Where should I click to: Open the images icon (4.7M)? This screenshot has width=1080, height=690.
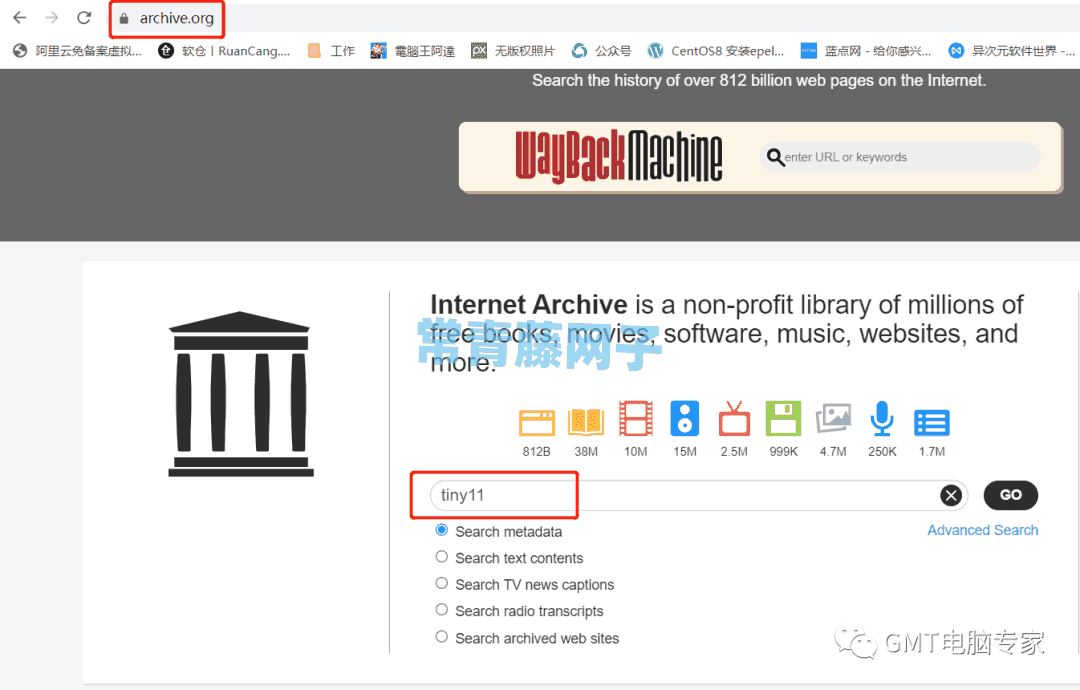click(833, 419)
